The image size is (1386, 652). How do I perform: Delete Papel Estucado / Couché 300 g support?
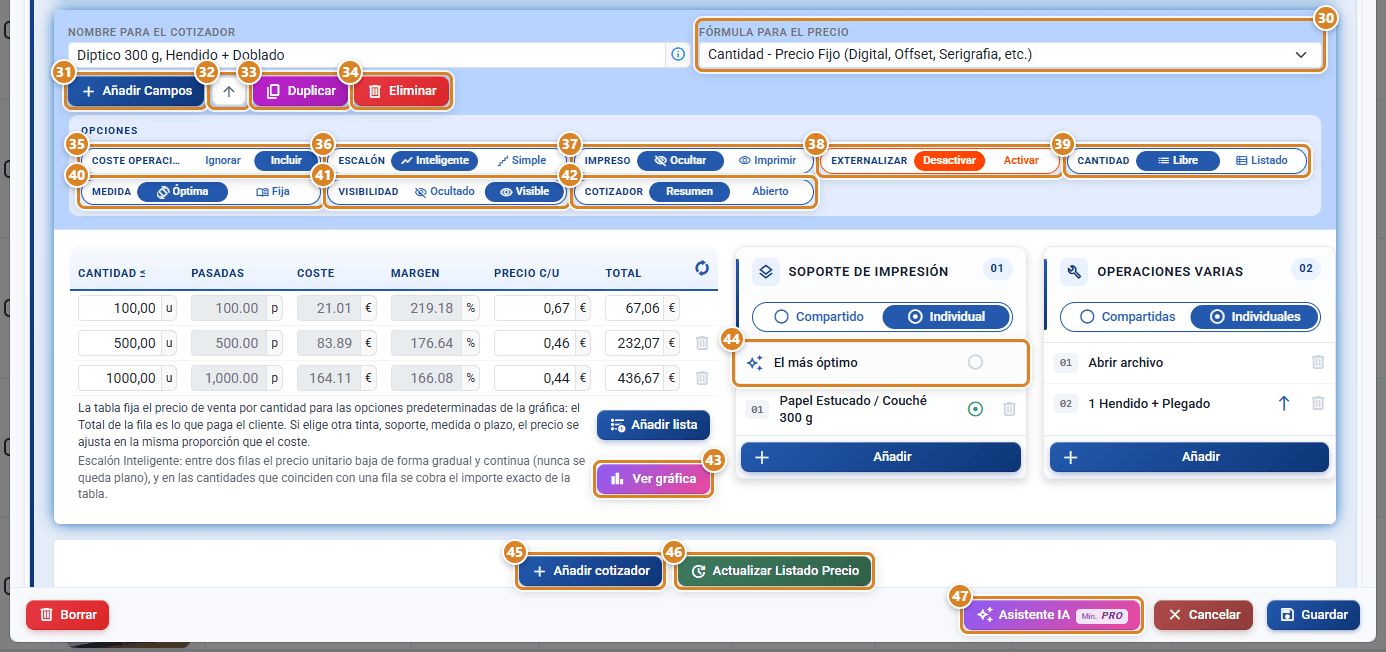[x=1010, y=409]
